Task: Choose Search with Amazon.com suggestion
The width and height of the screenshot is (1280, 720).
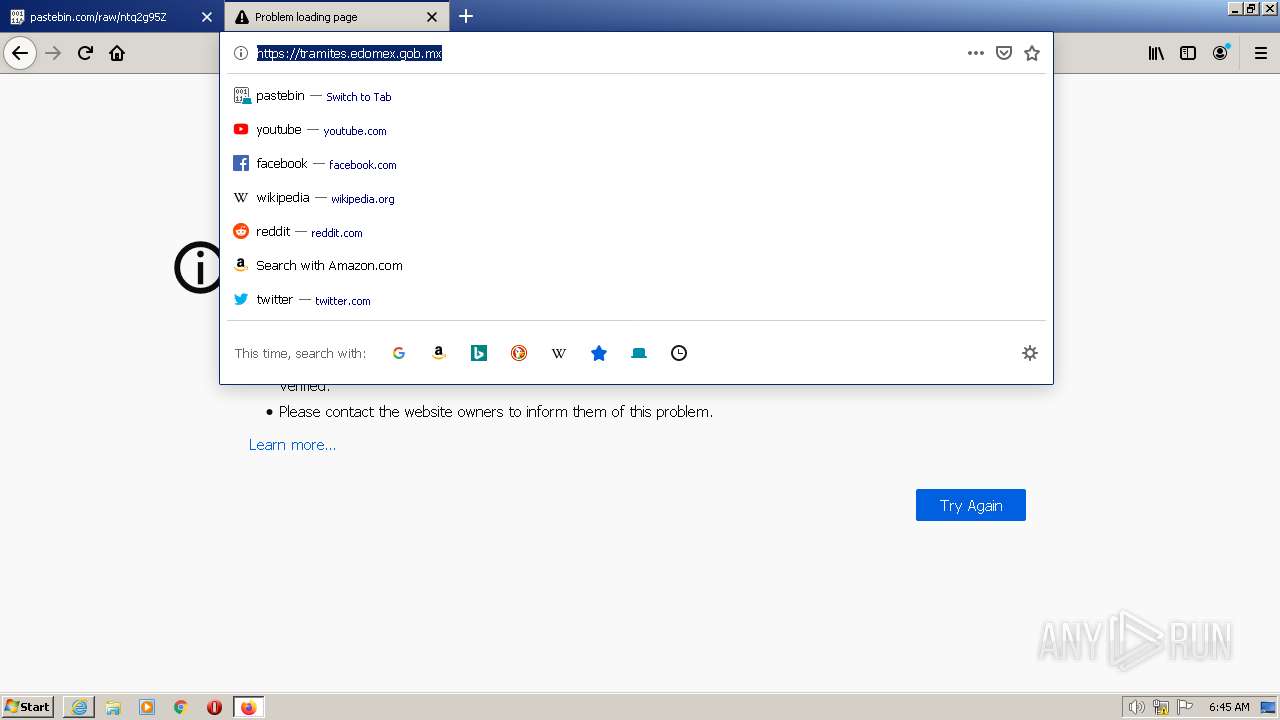Action: pyautogui.click(x=636, y=266)
